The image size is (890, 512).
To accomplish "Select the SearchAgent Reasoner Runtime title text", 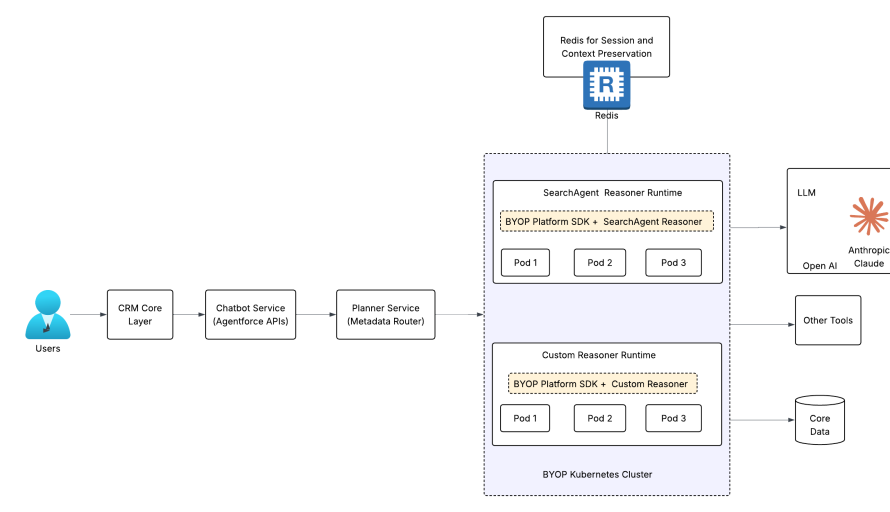I will click(x=612, y=193).
